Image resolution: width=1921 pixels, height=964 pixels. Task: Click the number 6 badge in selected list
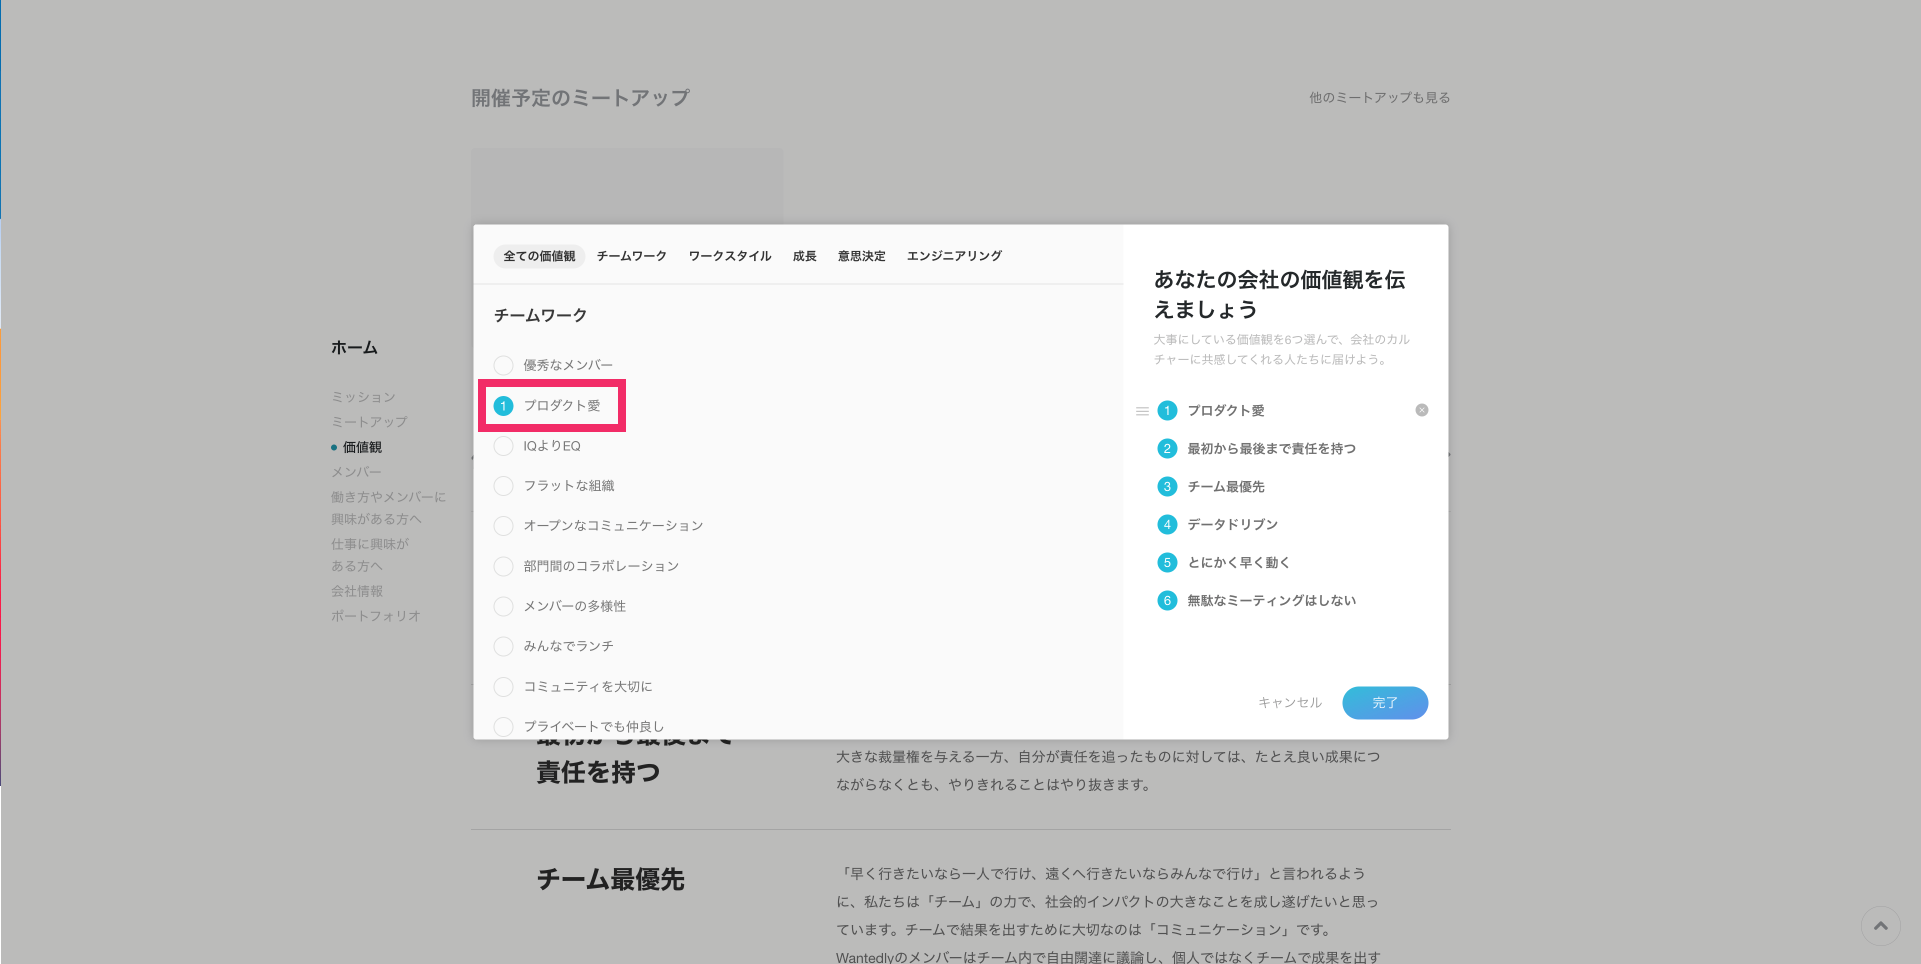pos(1167,601)
